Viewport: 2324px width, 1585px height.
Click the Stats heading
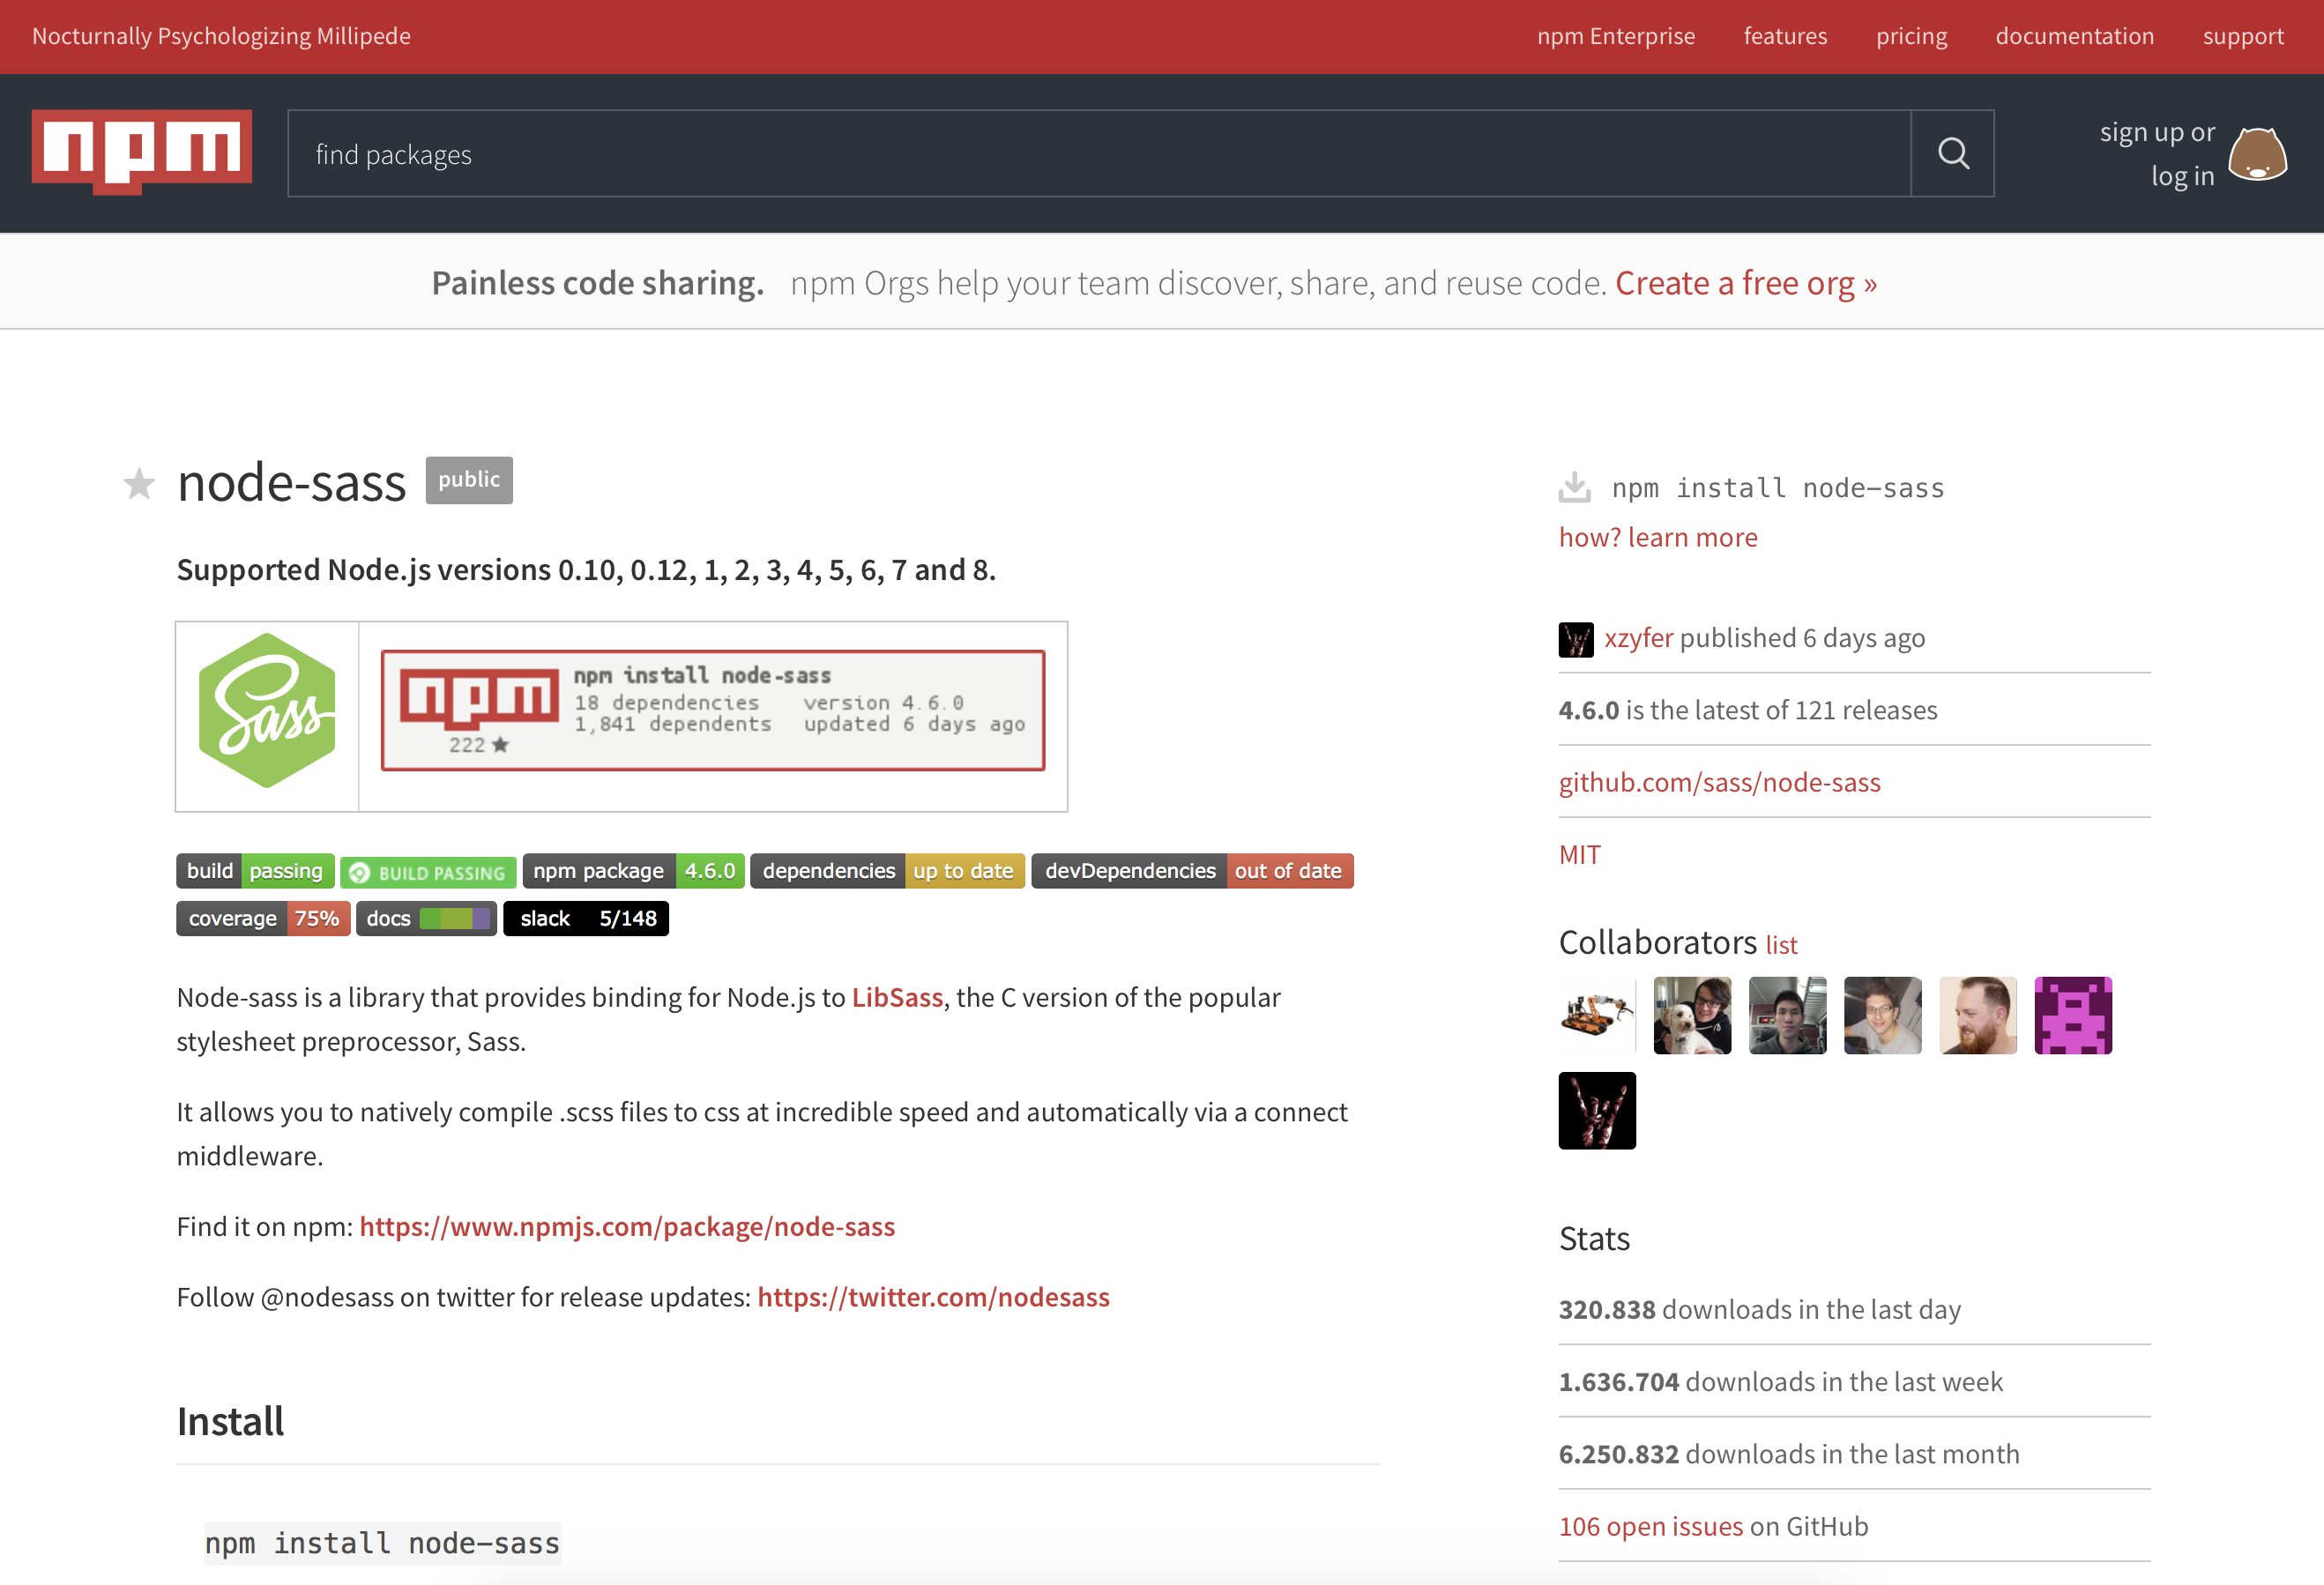[1594, 1239]
